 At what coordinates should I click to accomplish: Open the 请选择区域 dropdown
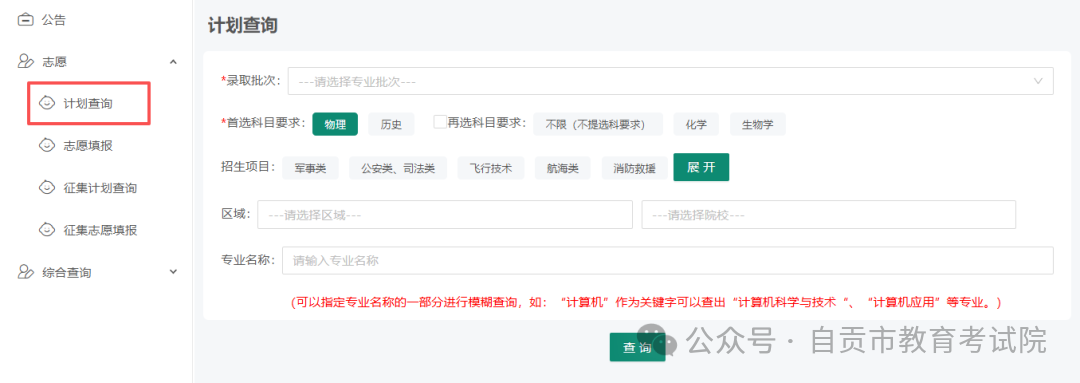pos(445,214)
